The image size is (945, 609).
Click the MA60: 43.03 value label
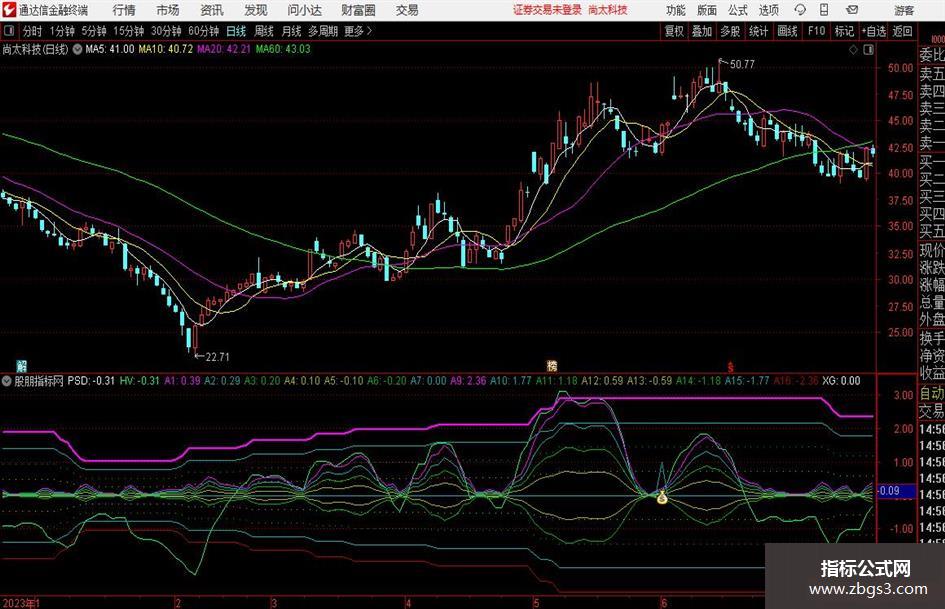283,49
